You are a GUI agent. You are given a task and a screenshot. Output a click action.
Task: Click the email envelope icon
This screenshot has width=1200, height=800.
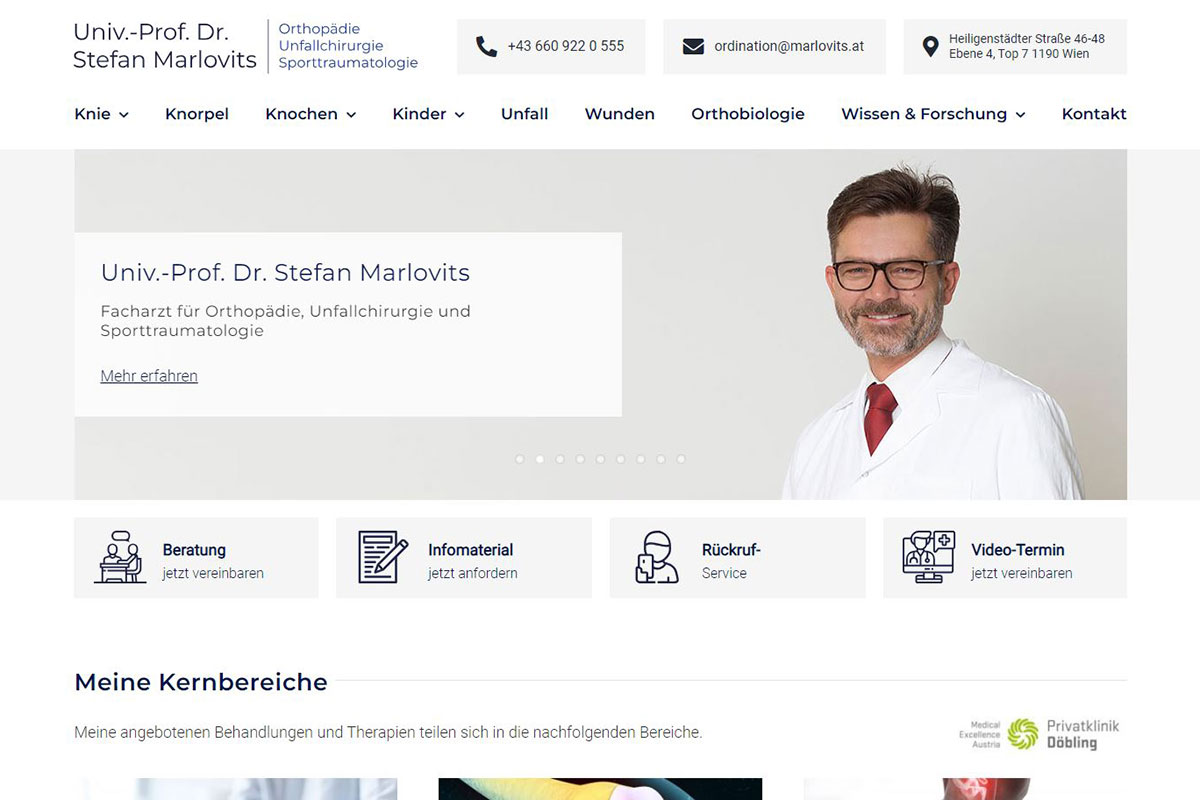693,46
